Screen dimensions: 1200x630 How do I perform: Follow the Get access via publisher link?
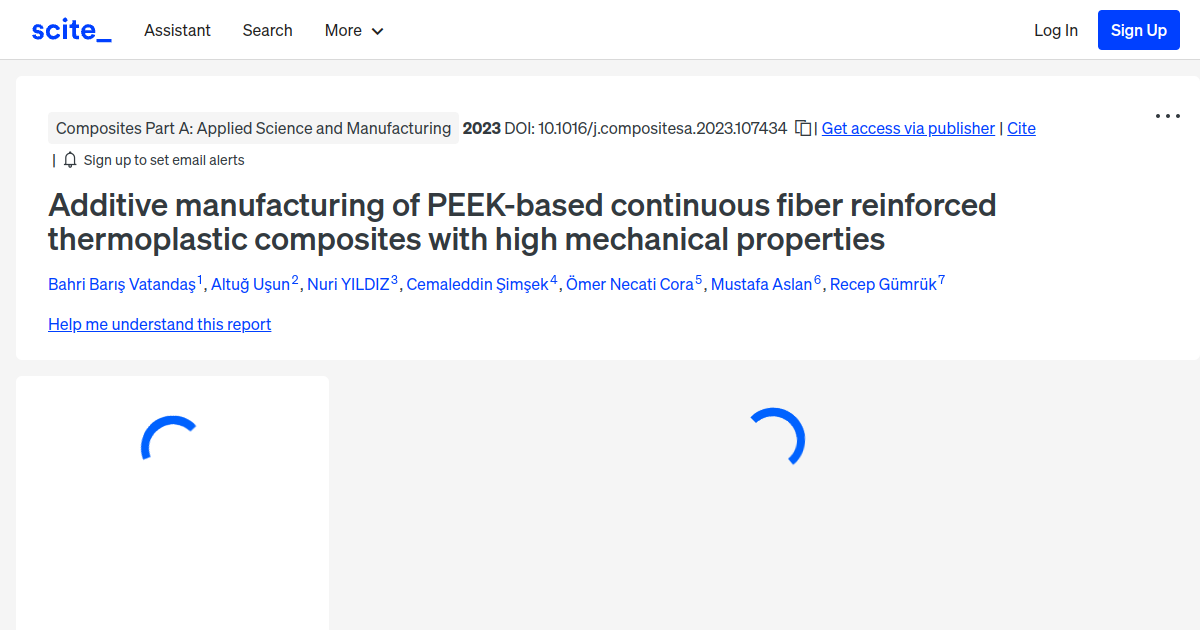point(907,128)
